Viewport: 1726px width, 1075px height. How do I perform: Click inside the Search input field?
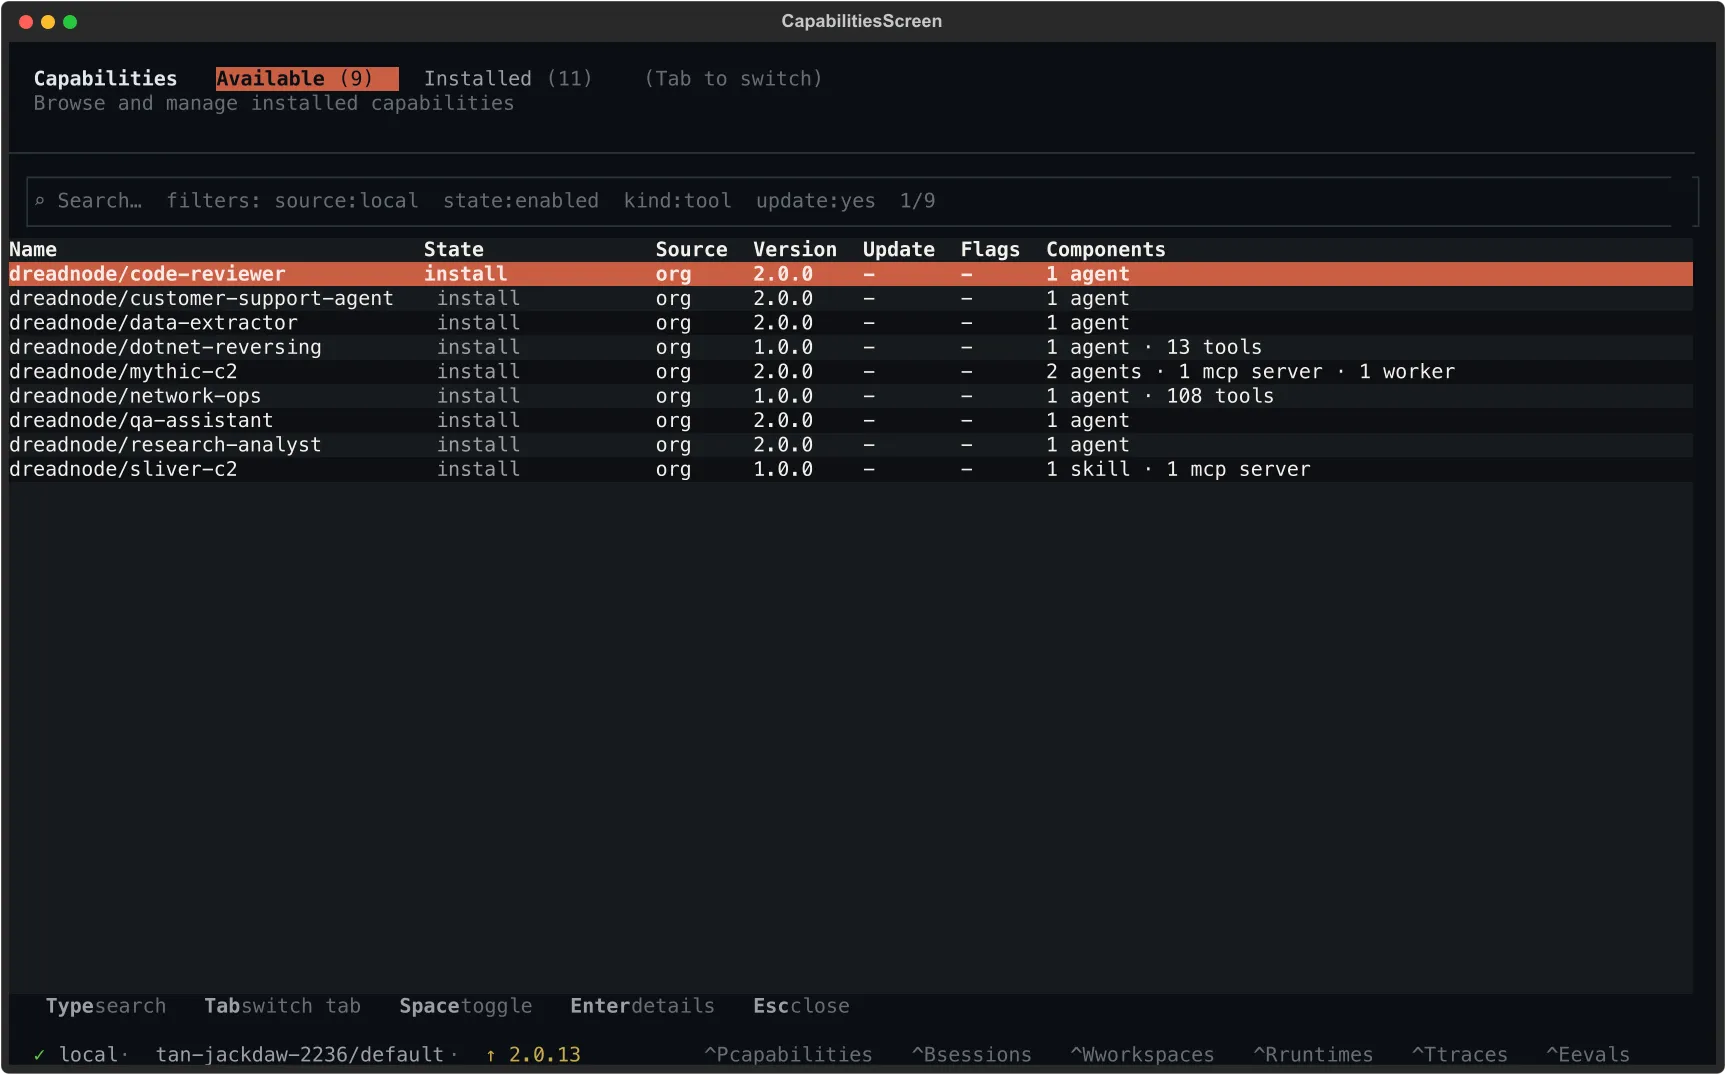[99, 201]
